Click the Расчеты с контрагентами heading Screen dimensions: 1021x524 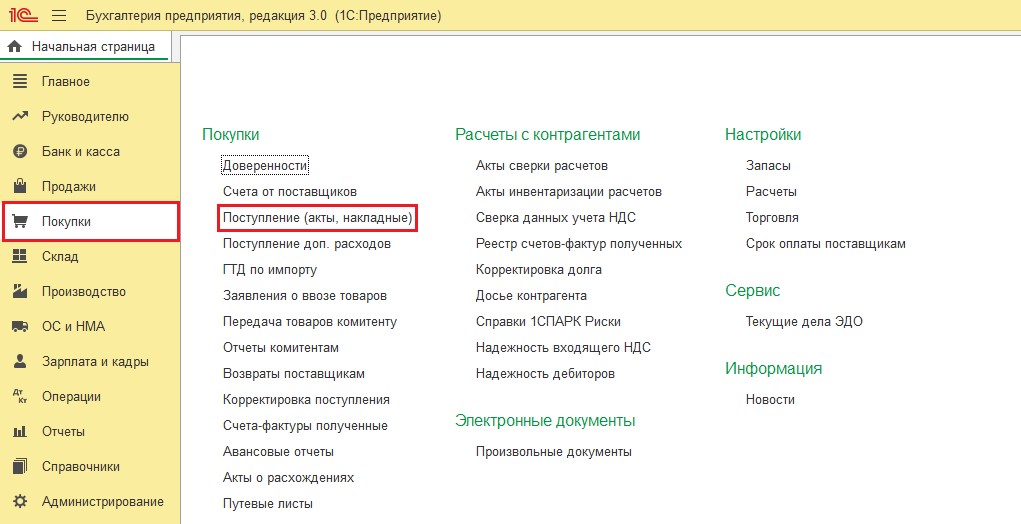pos(548,134)
